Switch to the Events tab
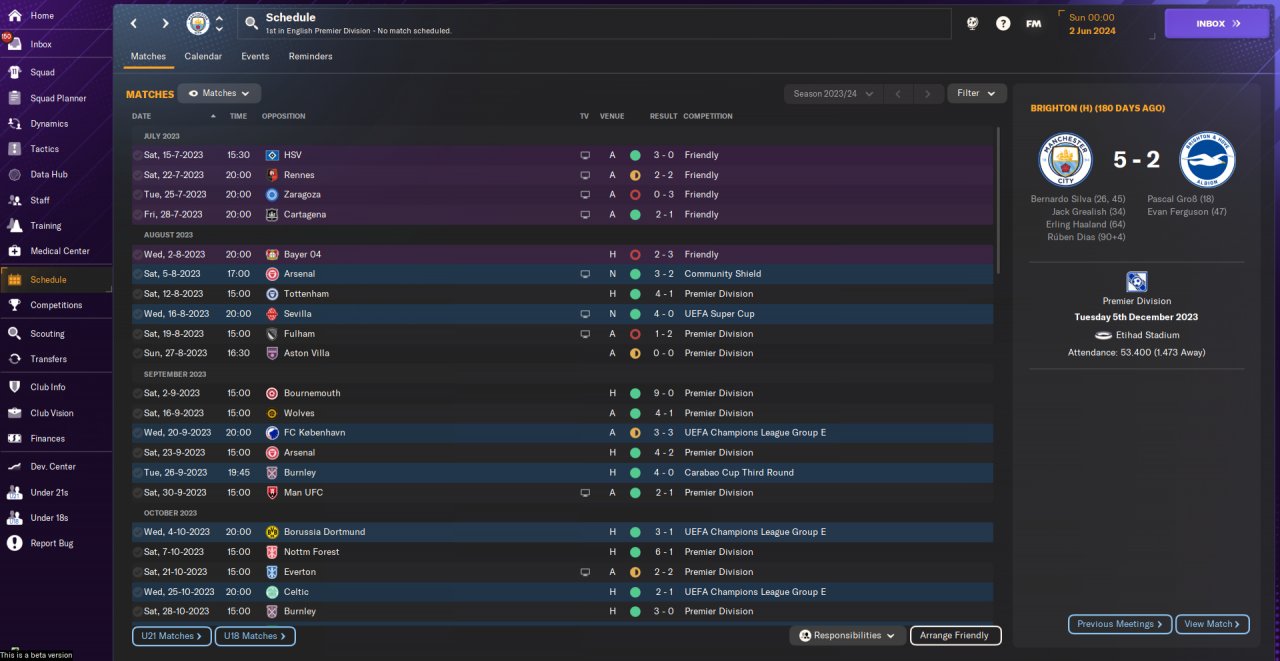1280x661 pixels. (x=255, y=57)
